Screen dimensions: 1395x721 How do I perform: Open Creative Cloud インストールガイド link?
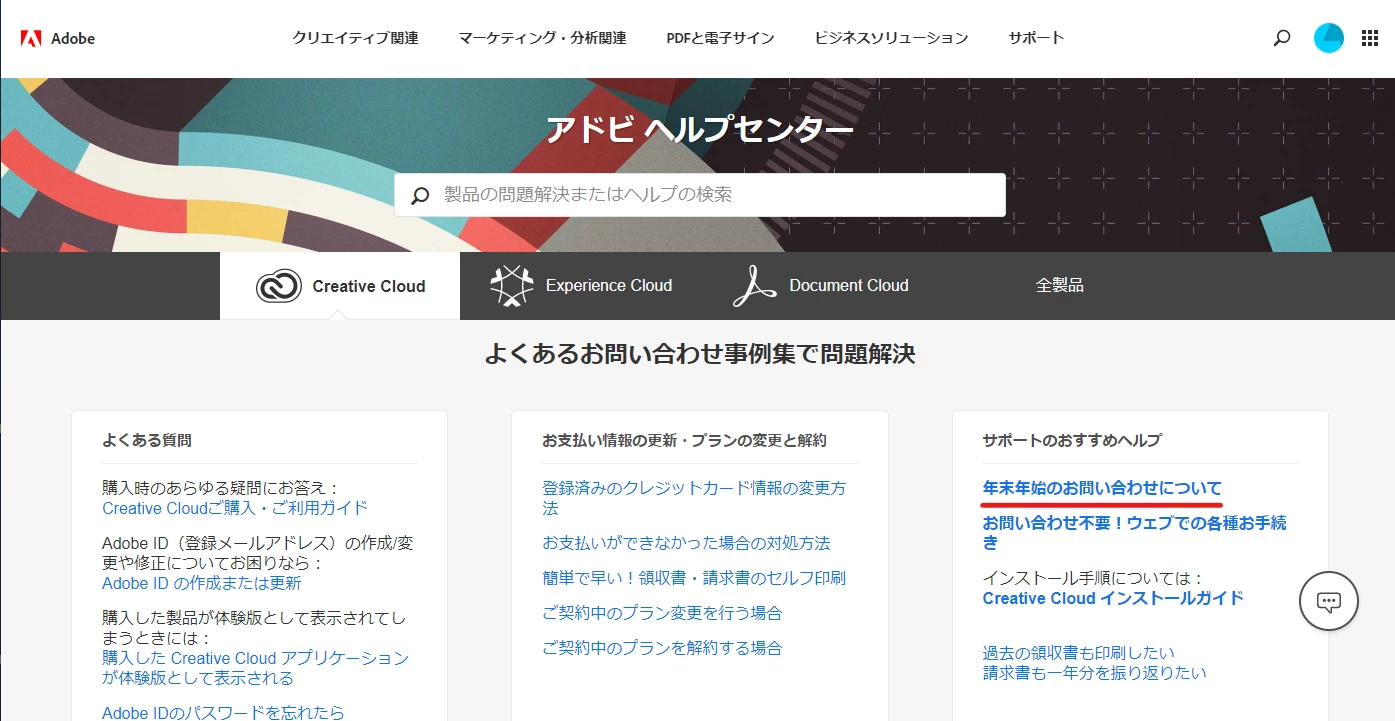pos(1113,598)
